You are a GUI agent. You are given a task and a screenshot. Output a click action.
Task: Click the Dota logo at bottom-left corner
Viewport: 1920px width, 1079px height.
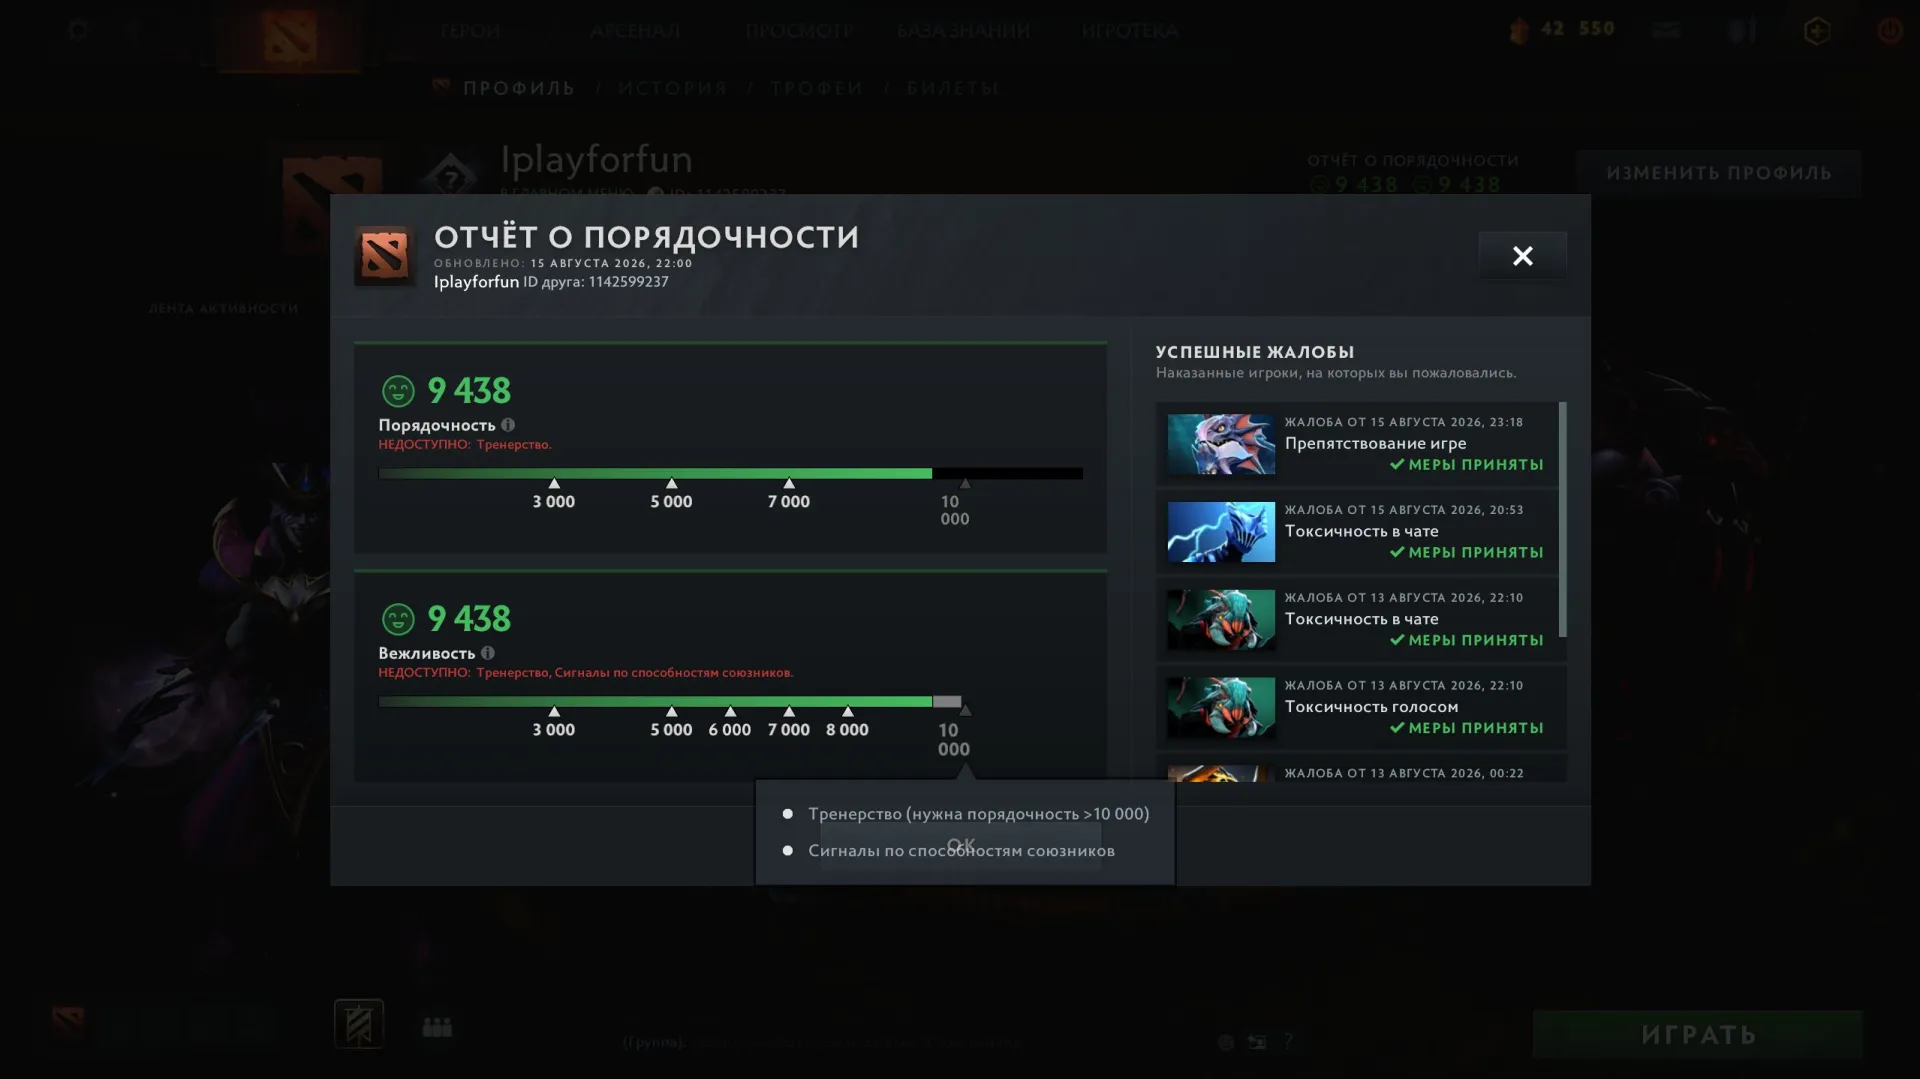tap(68, 1023)
